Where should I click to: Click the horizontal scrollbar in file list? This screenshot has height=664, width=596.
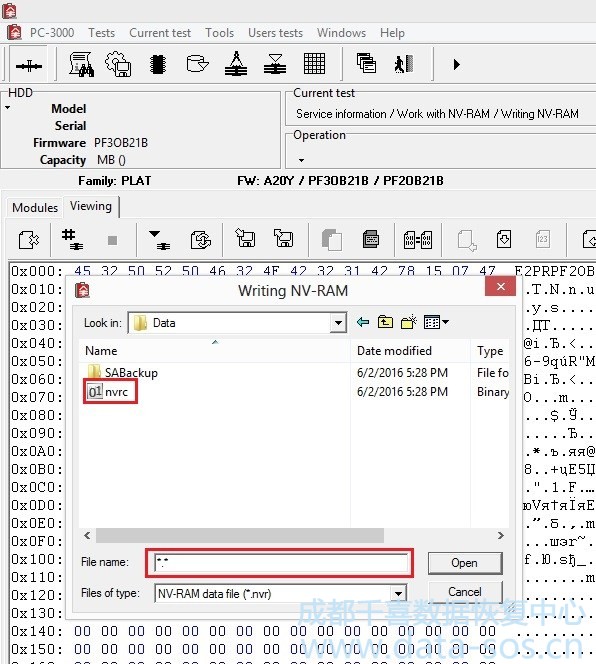click(x=240, y=535)
